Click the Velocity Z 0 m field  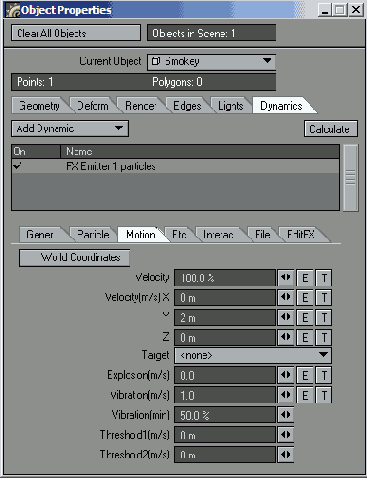[x=225, y=337]
